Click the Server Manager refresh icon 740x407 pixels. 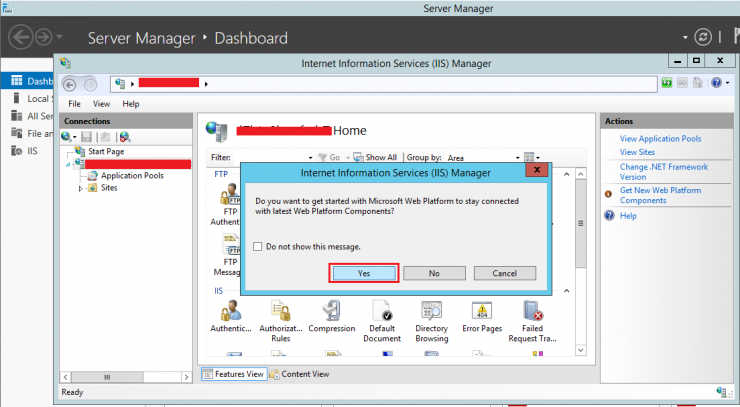(703, 37)
